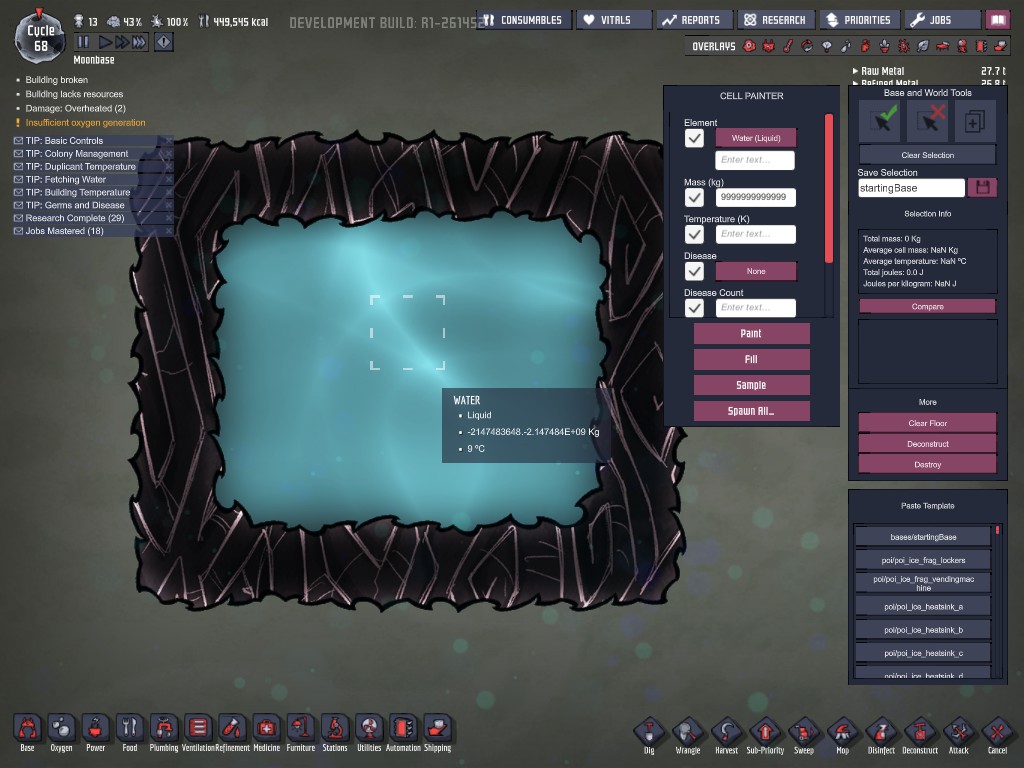Activate the Sweep tool
The width and height of the screenshot is (1024, 768).
click(x=804, y=732)
